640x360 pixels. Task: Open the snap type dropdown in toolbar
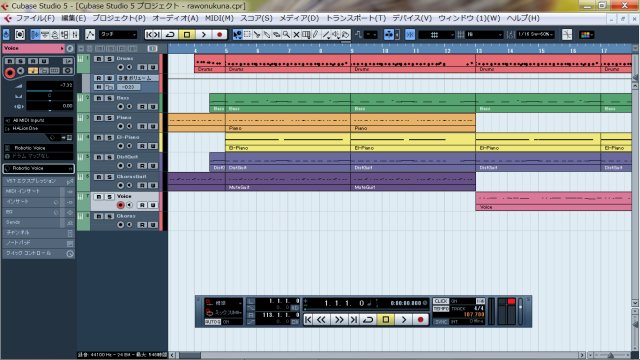pyautogui.click(x=436, y=35)
